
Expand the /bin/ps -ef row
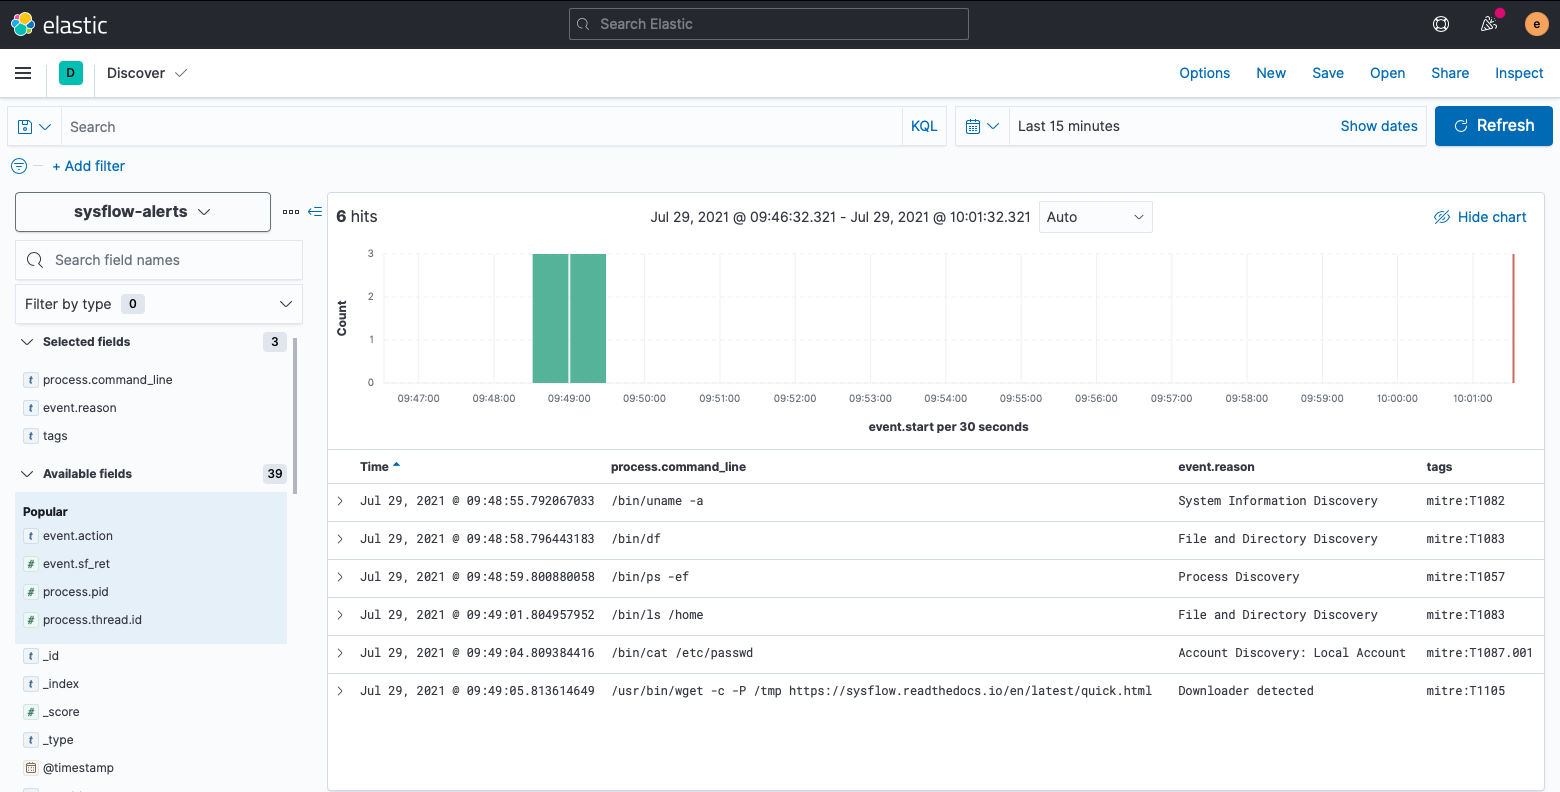[x=340, y=577]
